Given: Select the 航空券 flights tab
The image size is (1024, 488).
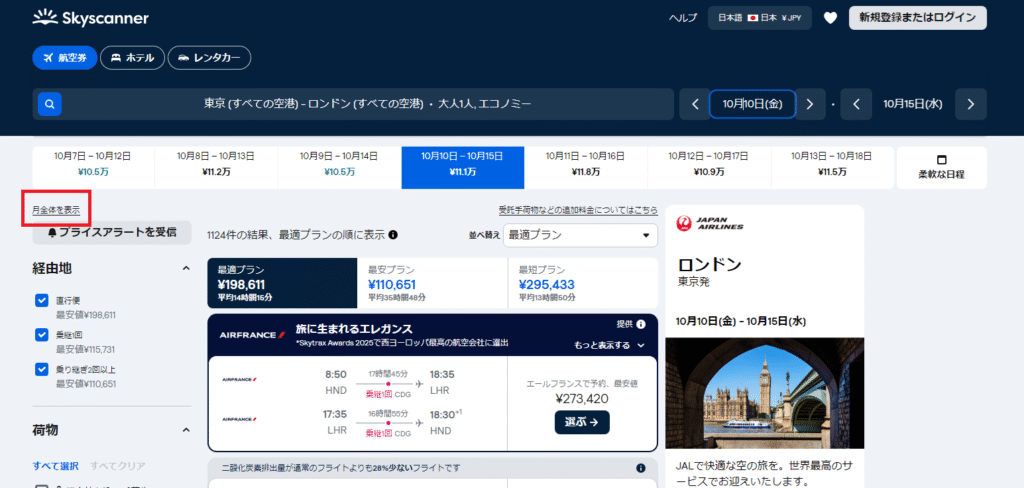Looking at the screenshot, I should point(65,57).
